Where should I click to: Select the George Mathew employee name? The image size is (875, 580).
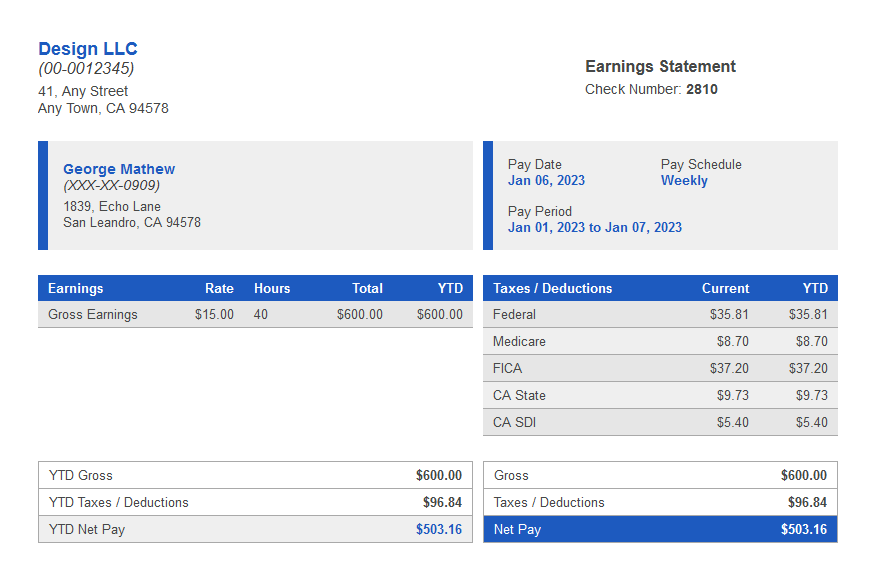pyautogui.click(x=118, y=168)
